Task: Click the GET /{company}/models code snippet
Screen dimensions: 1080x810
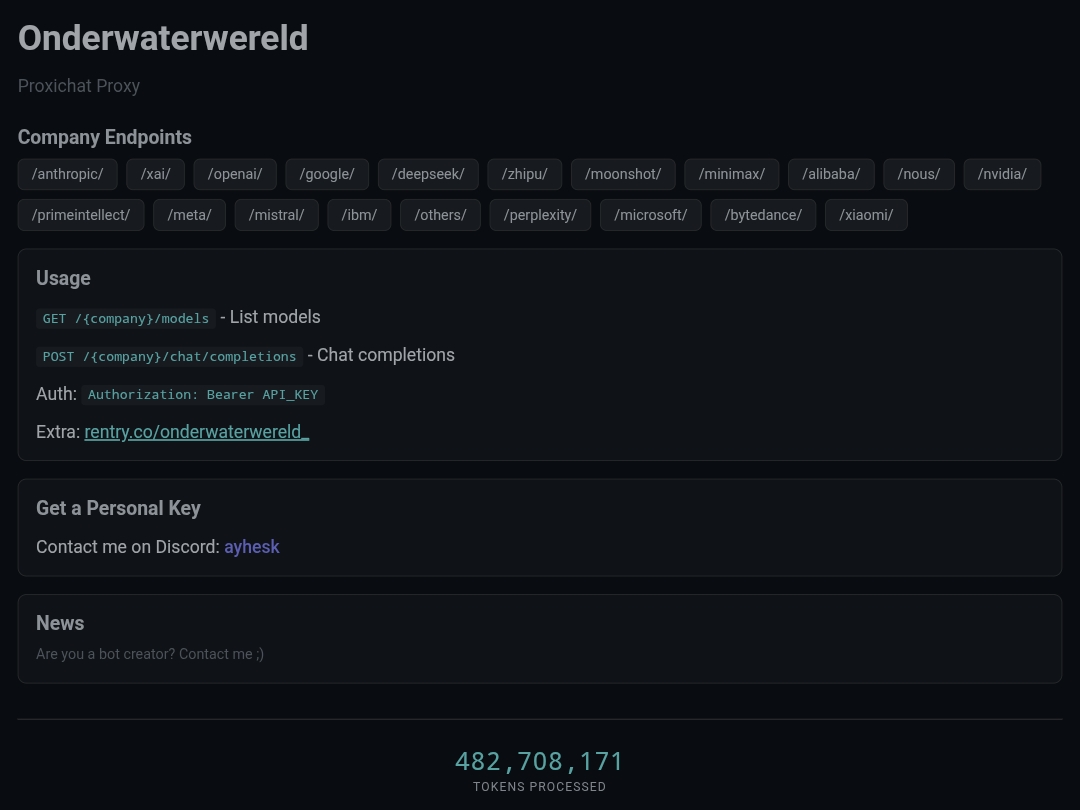Action: click(125, 318)
